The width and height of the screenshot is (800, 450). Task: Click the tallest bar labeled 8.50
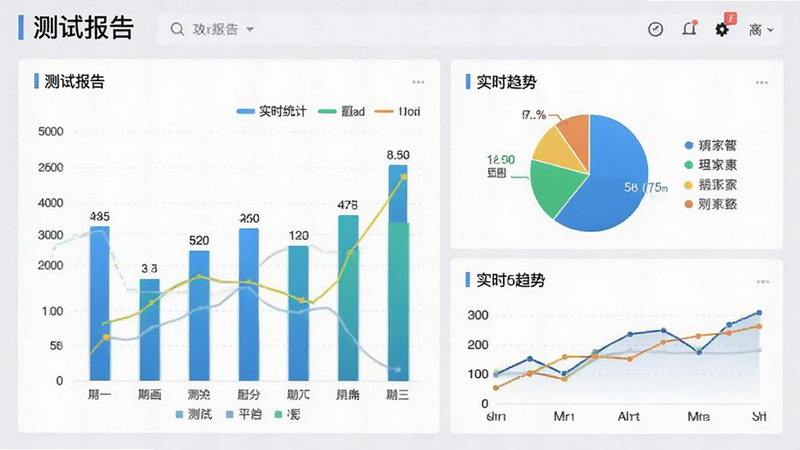398,273
